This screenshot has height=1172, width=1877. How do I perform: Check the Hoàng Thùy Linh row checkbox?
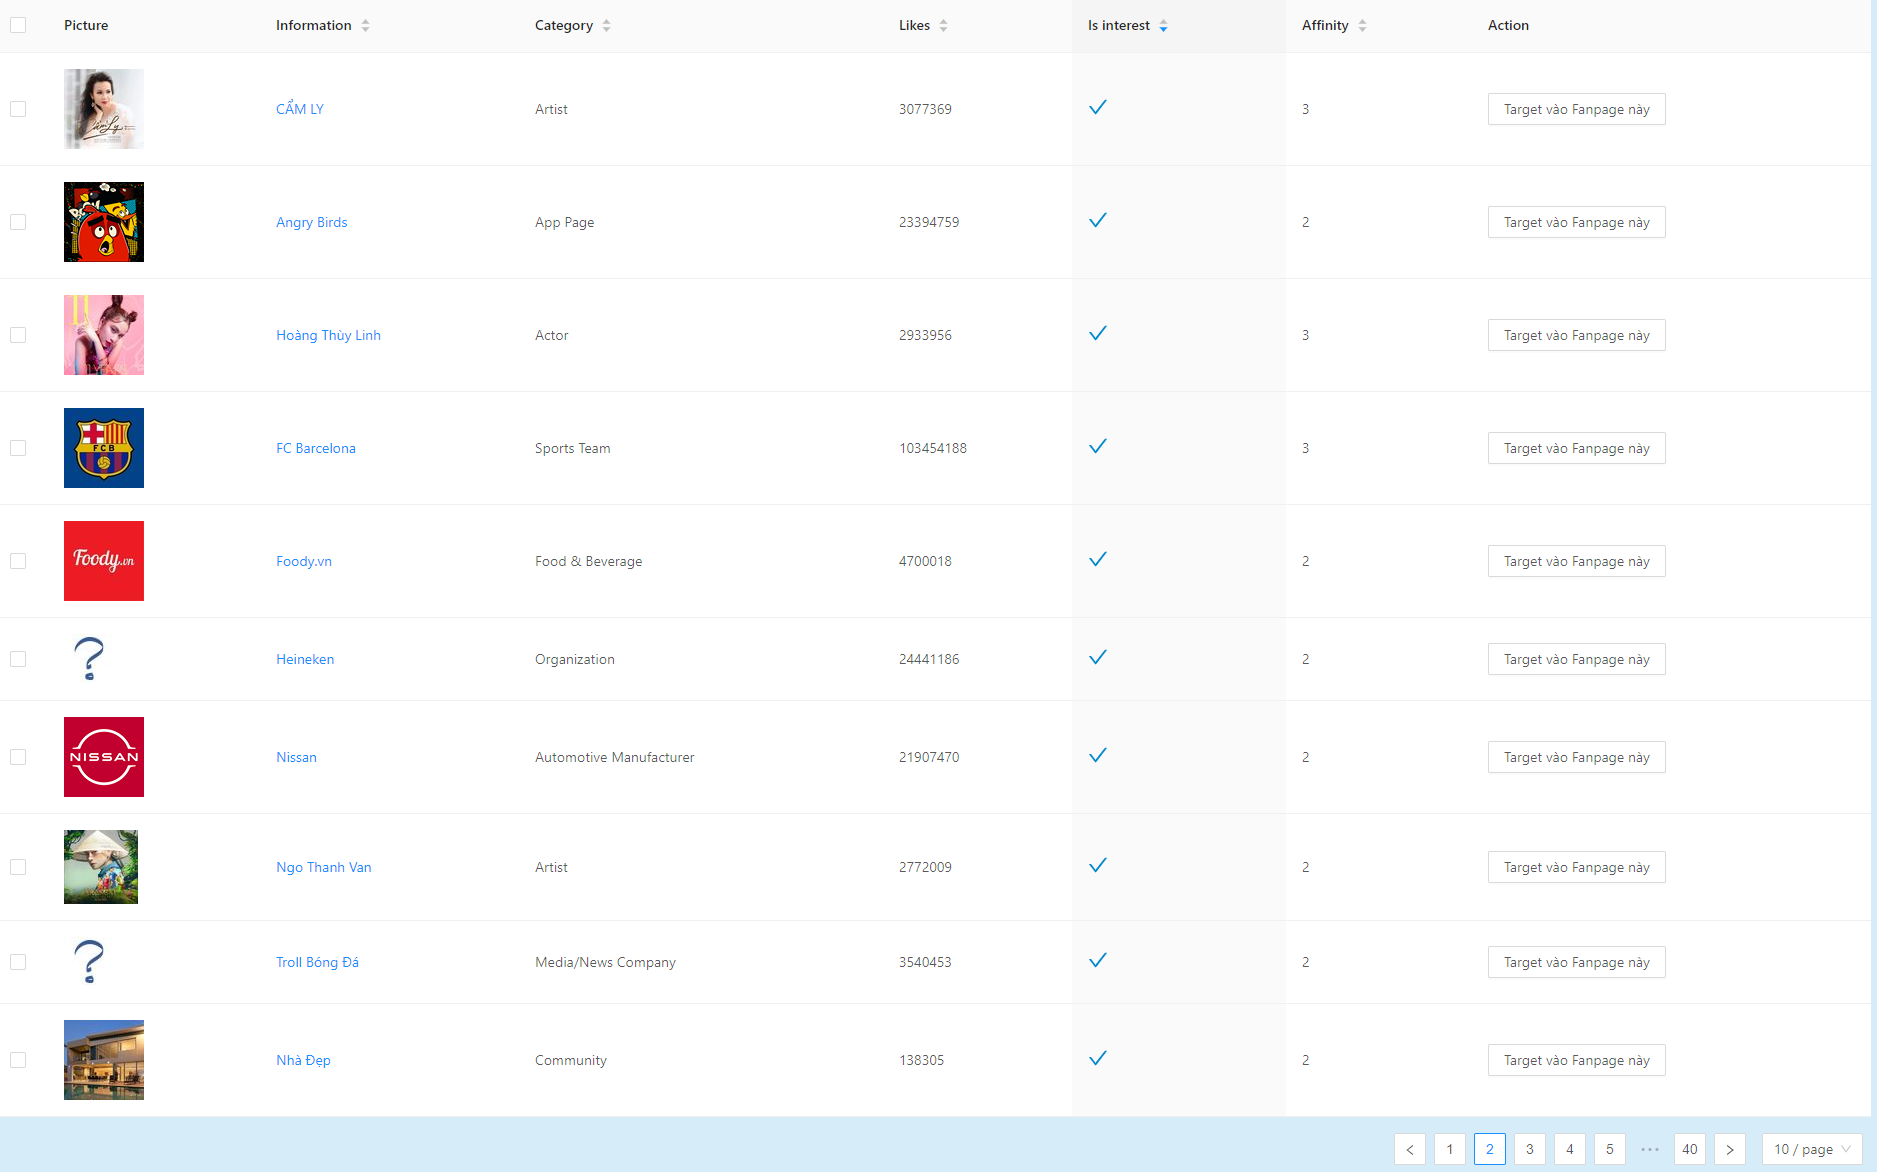click(18, 335)
